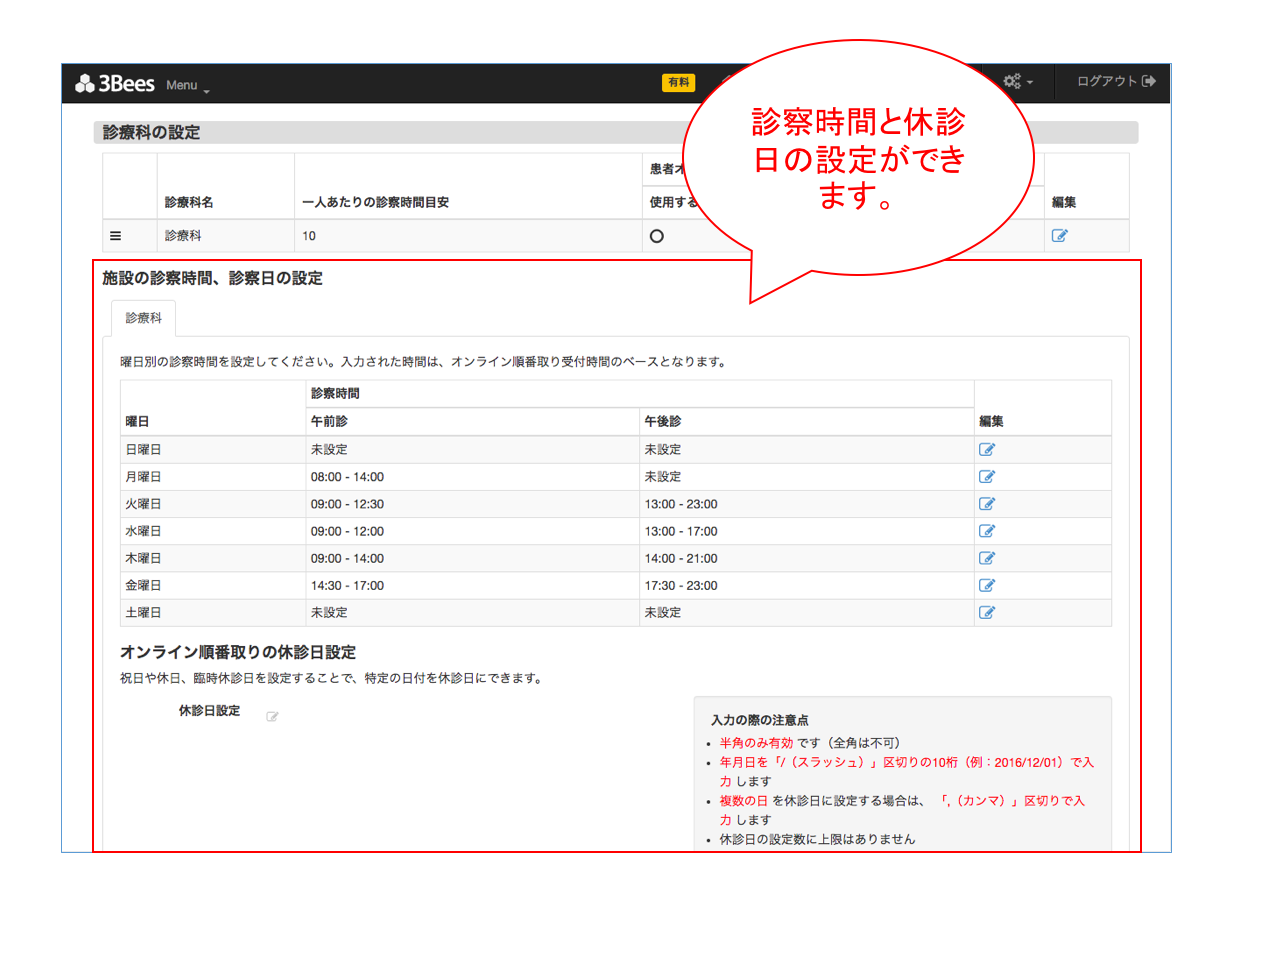Click the 有料 badge in the navbar
This screenshot has width=1280, height=960.
pos(679,83)
